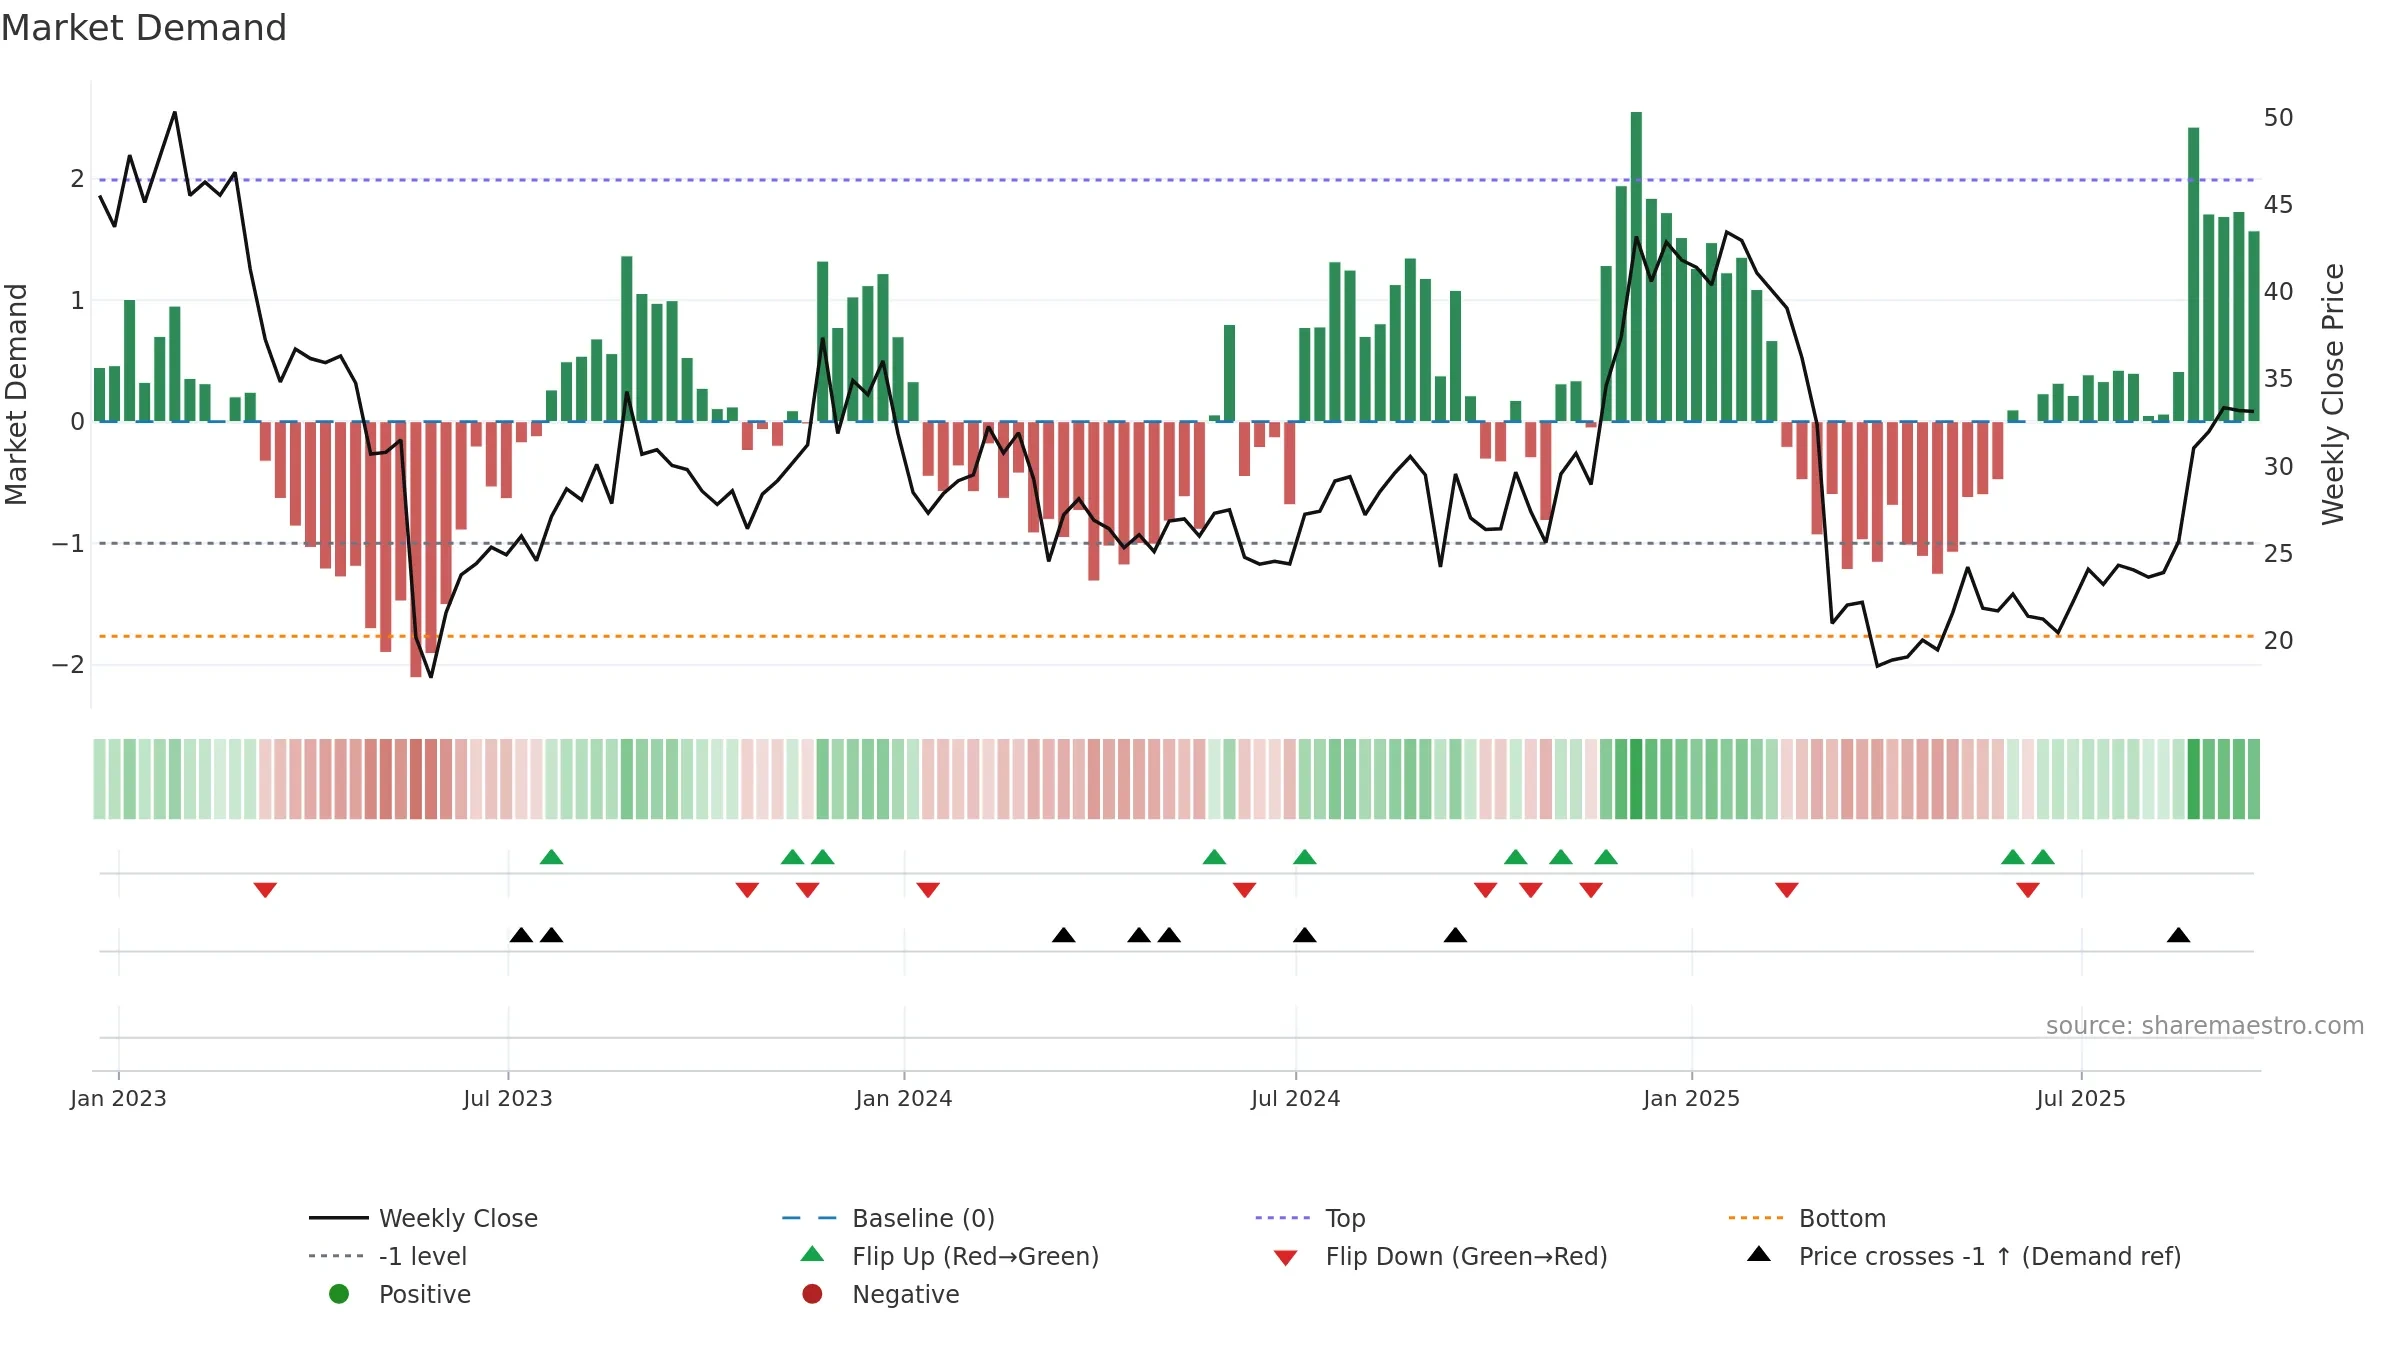This screenshot has width=2400, height=1350.
Task: Click the '20' price tick on right axis
Action: click(x=2279, y=640)
